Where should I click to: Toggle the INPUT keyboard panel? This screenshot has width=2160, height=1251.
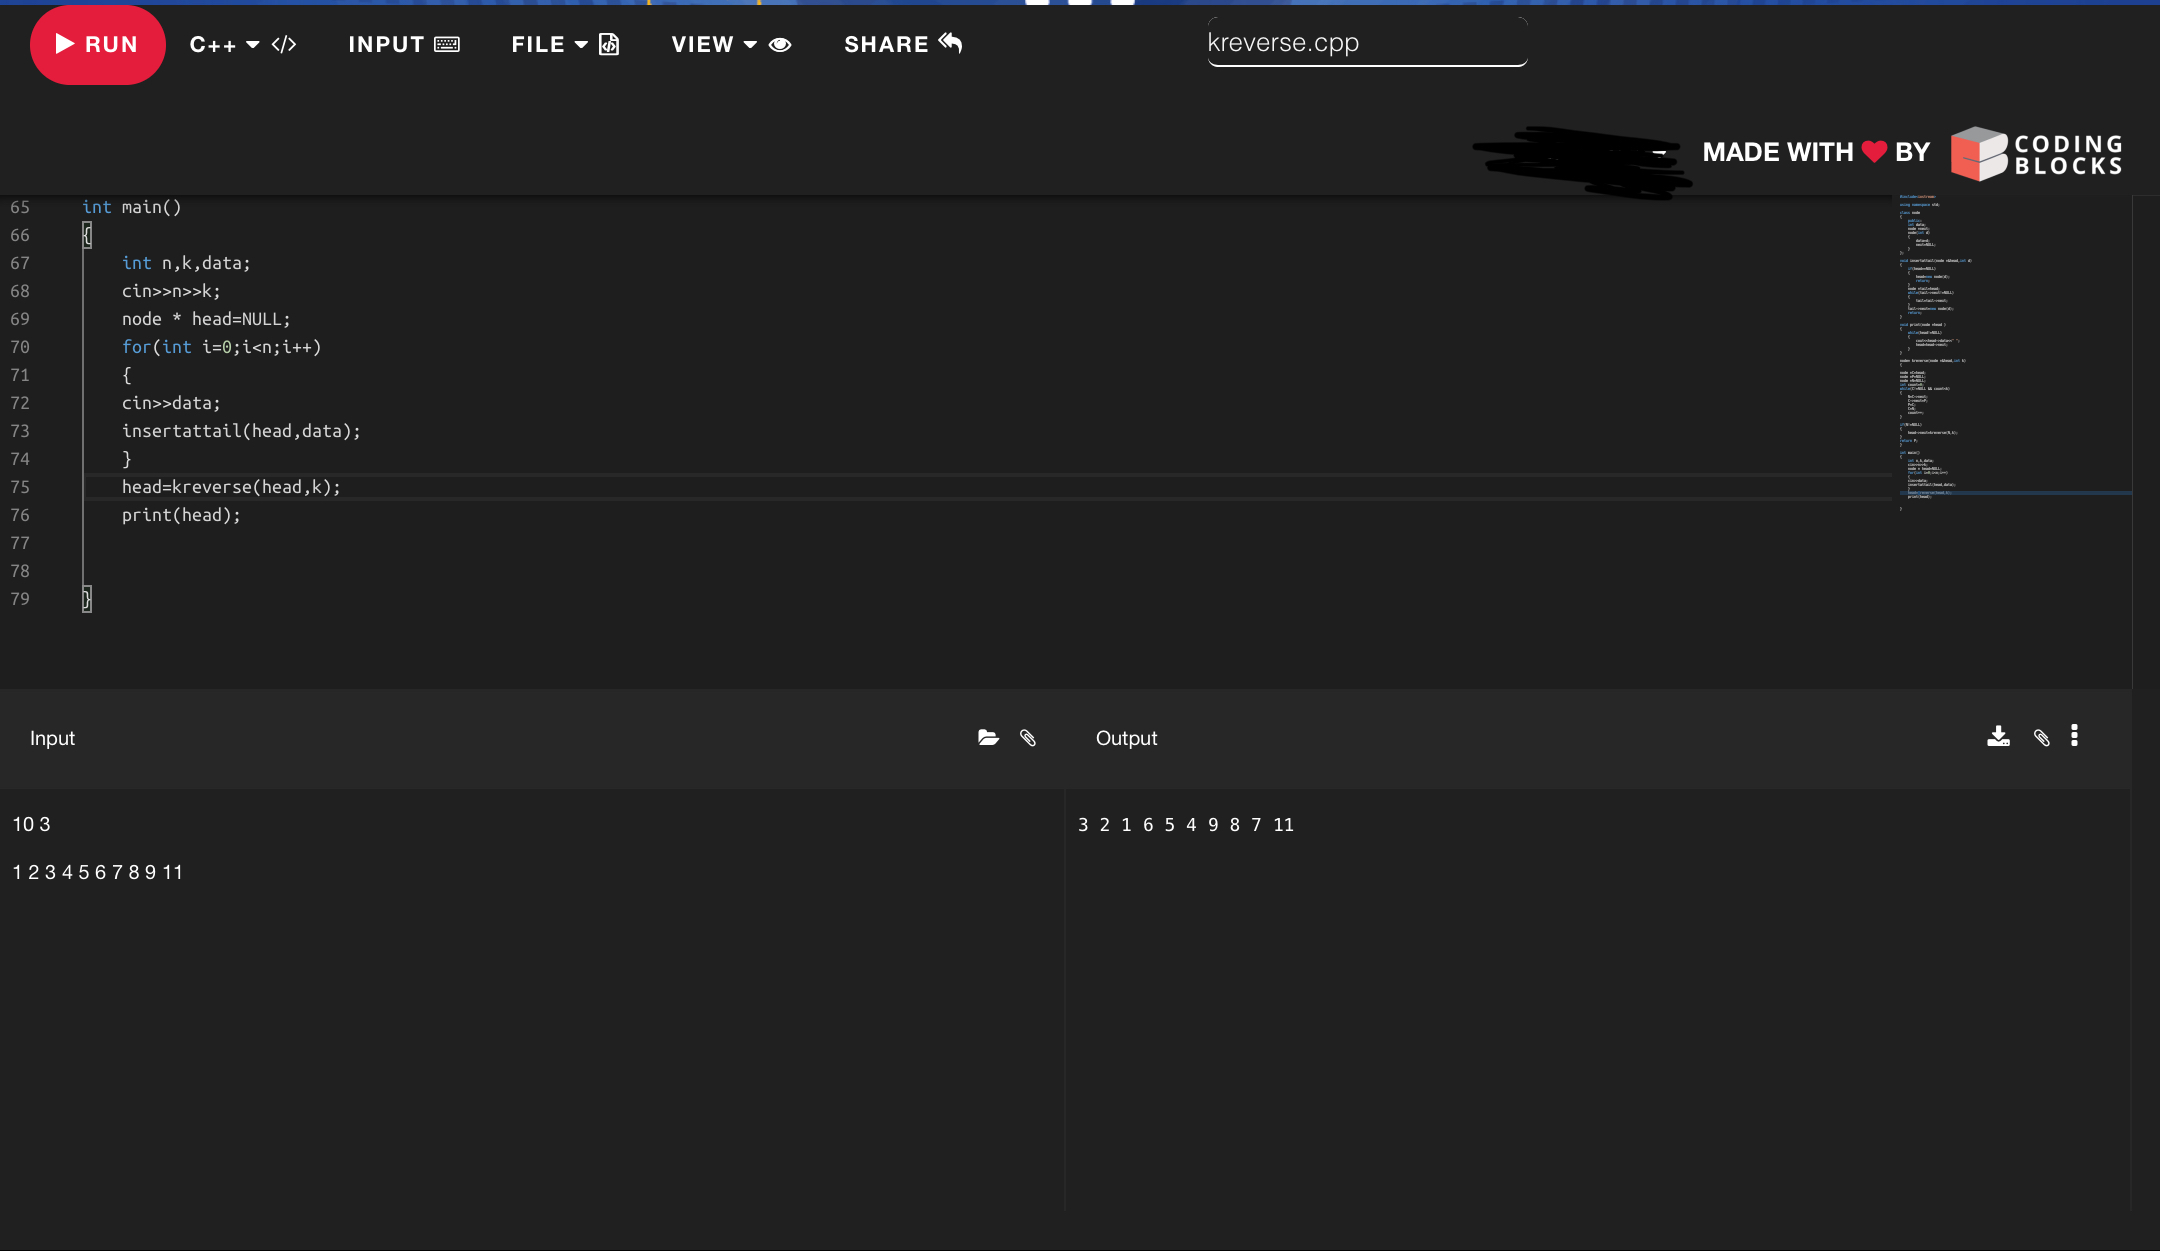tap(403, 45)
